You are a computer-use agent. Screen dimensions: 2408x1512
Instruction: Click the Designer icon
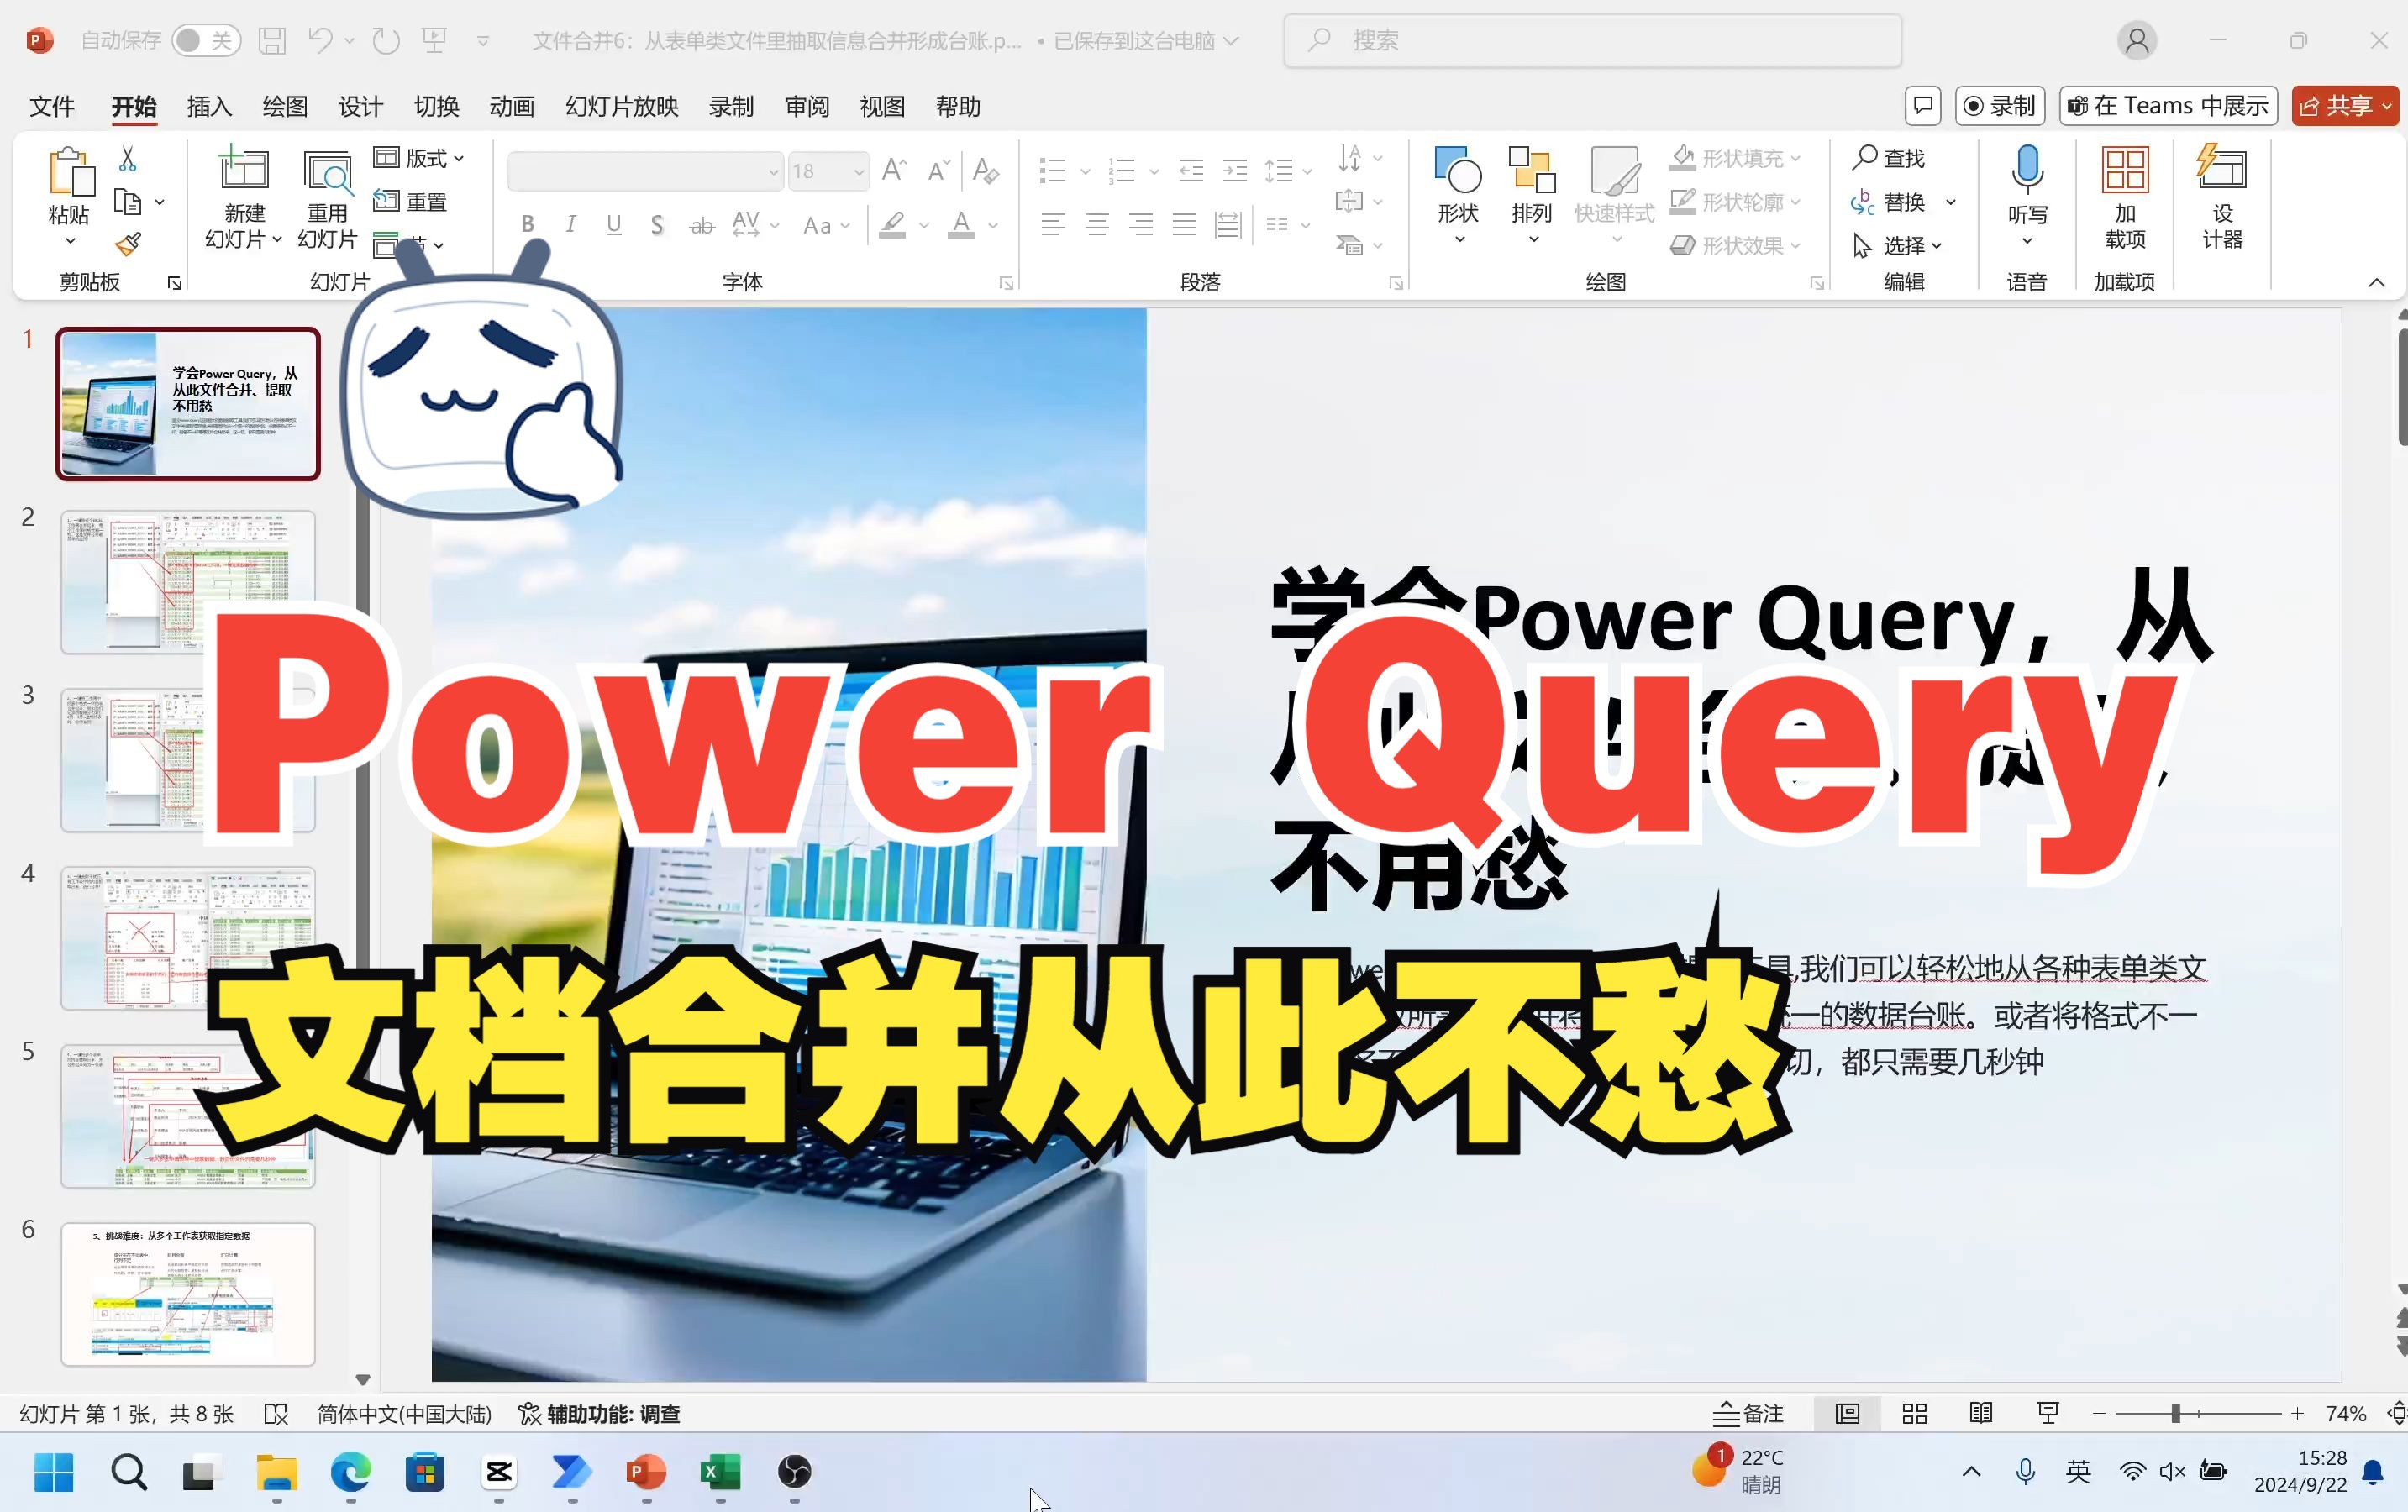click(x=2222, y=168)
